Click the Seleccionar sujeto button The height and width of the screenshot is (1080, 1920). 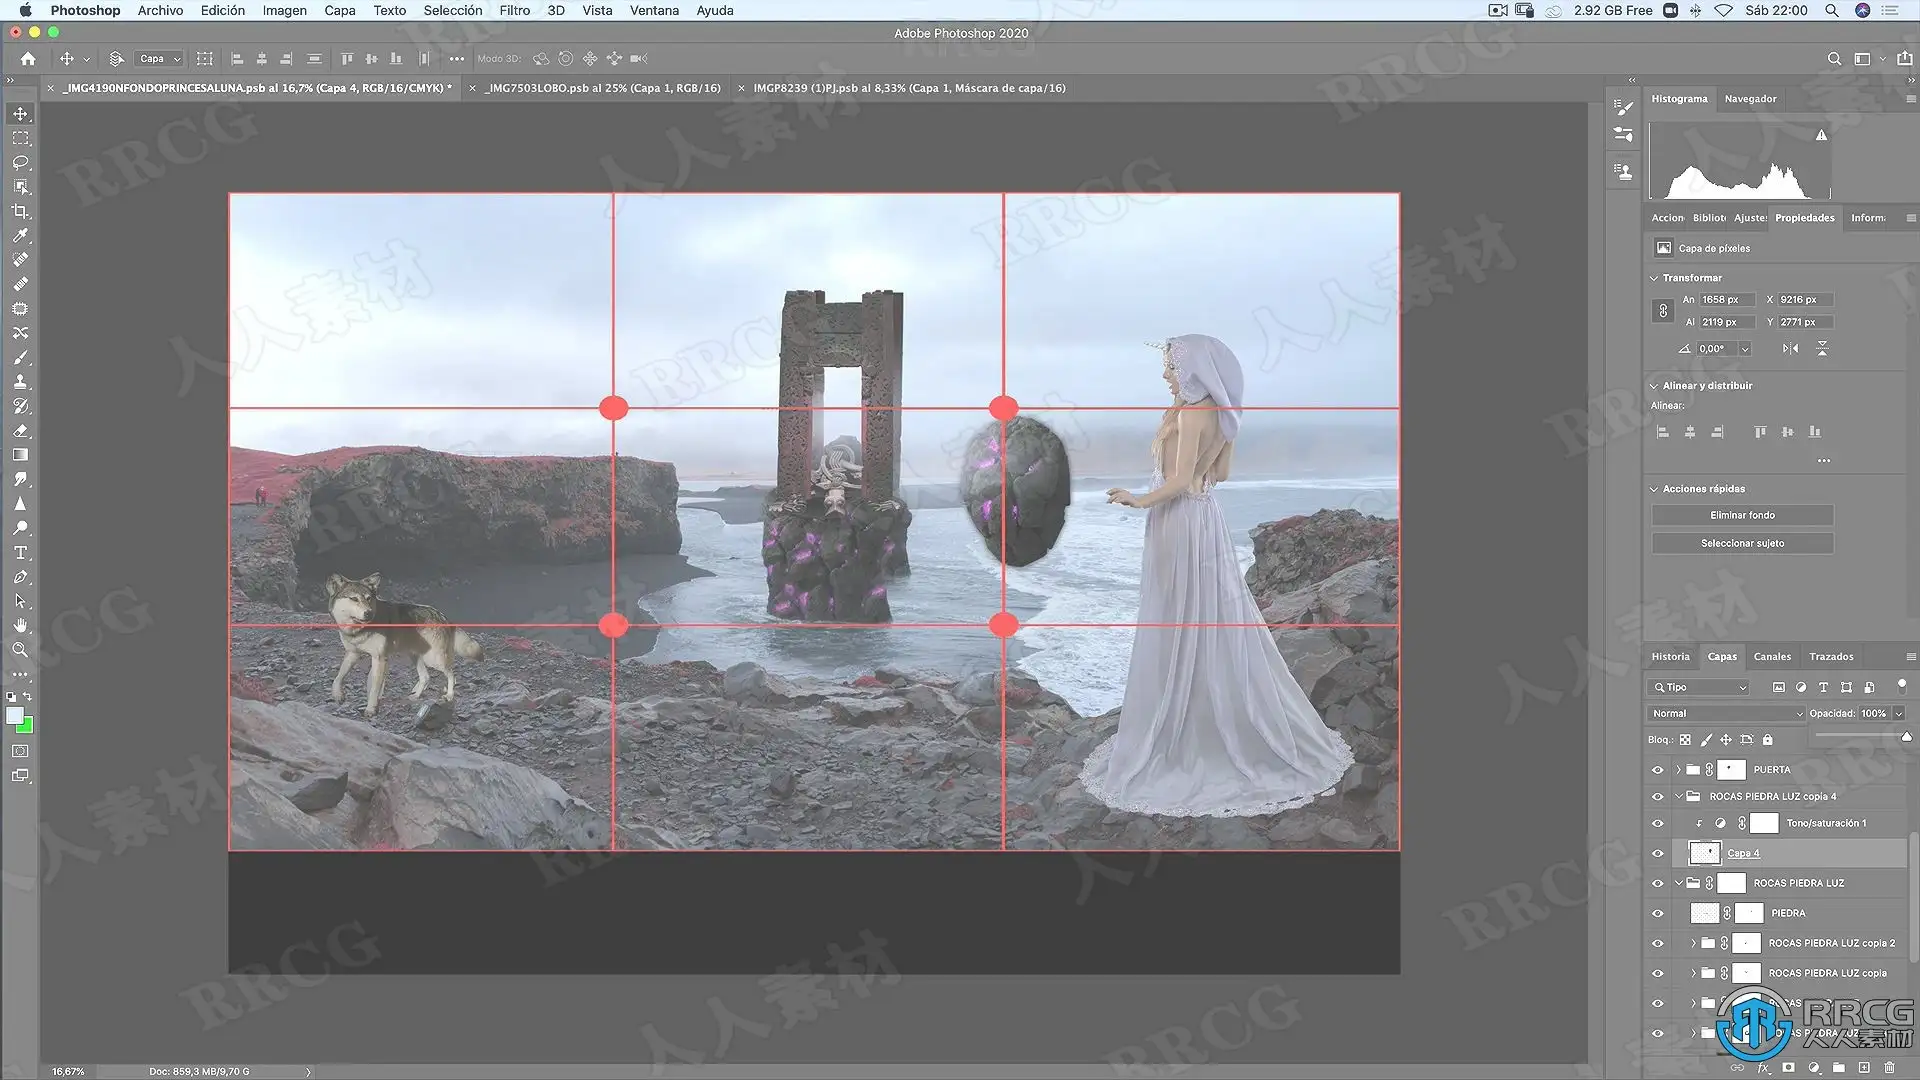1742,544
